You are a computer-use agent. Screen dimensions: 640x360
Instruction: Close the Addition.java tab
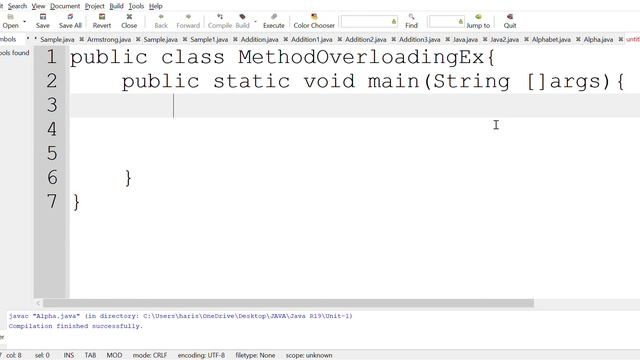coord(285,40)
